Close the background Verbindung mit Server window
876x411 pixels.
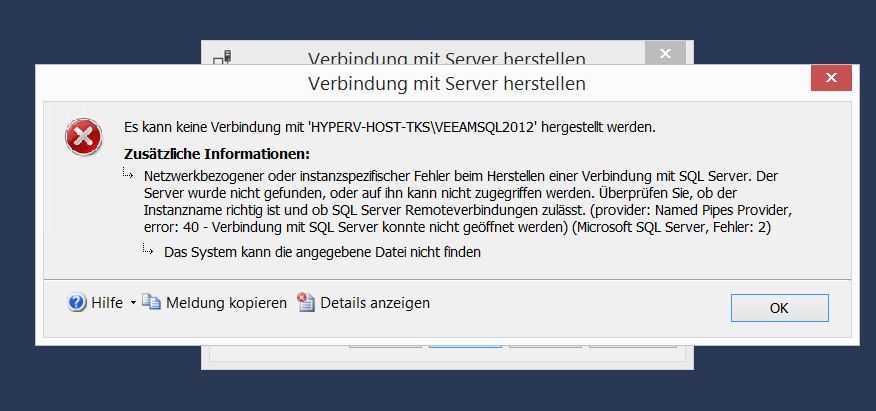665,54
